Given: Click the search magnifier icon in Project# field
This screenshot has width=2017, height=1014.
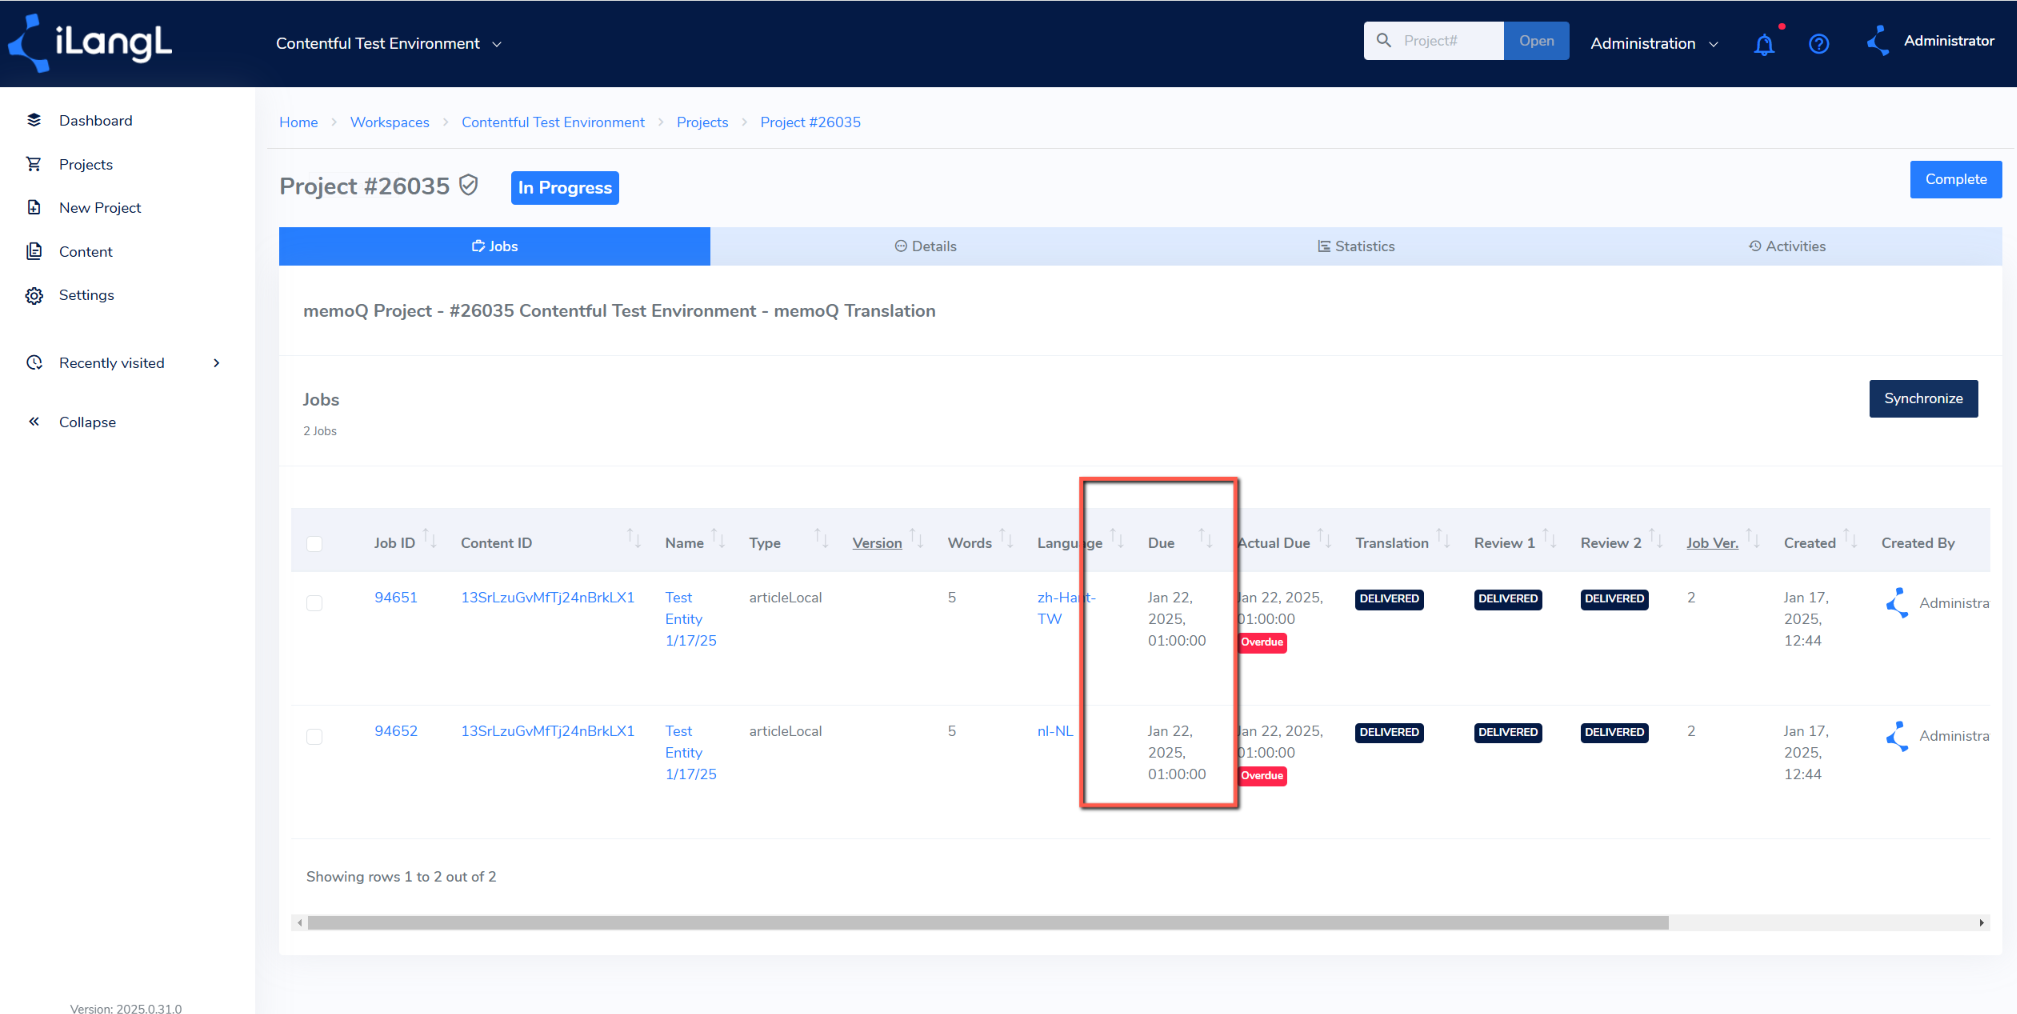Looking at the screenshot, I should pyautogui.click(x=1384, y=40).
